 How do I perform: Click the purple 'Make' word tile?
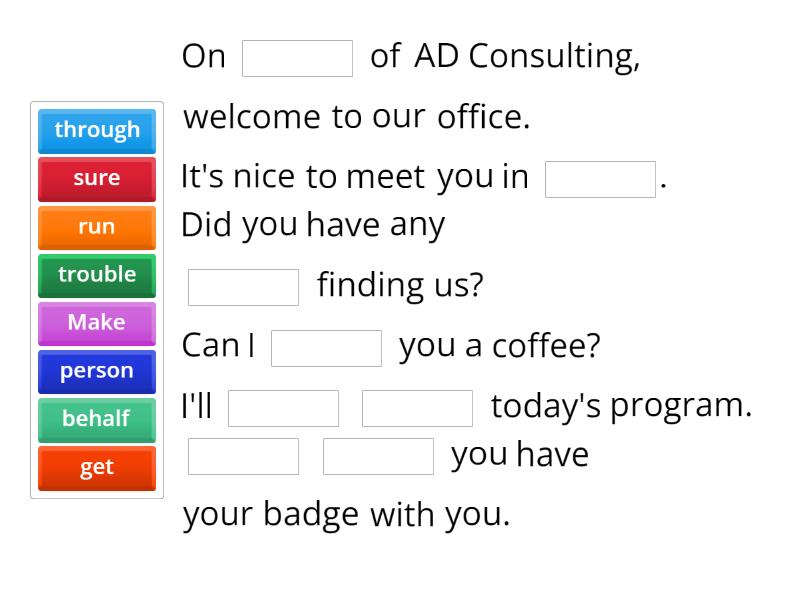point(97,322)
